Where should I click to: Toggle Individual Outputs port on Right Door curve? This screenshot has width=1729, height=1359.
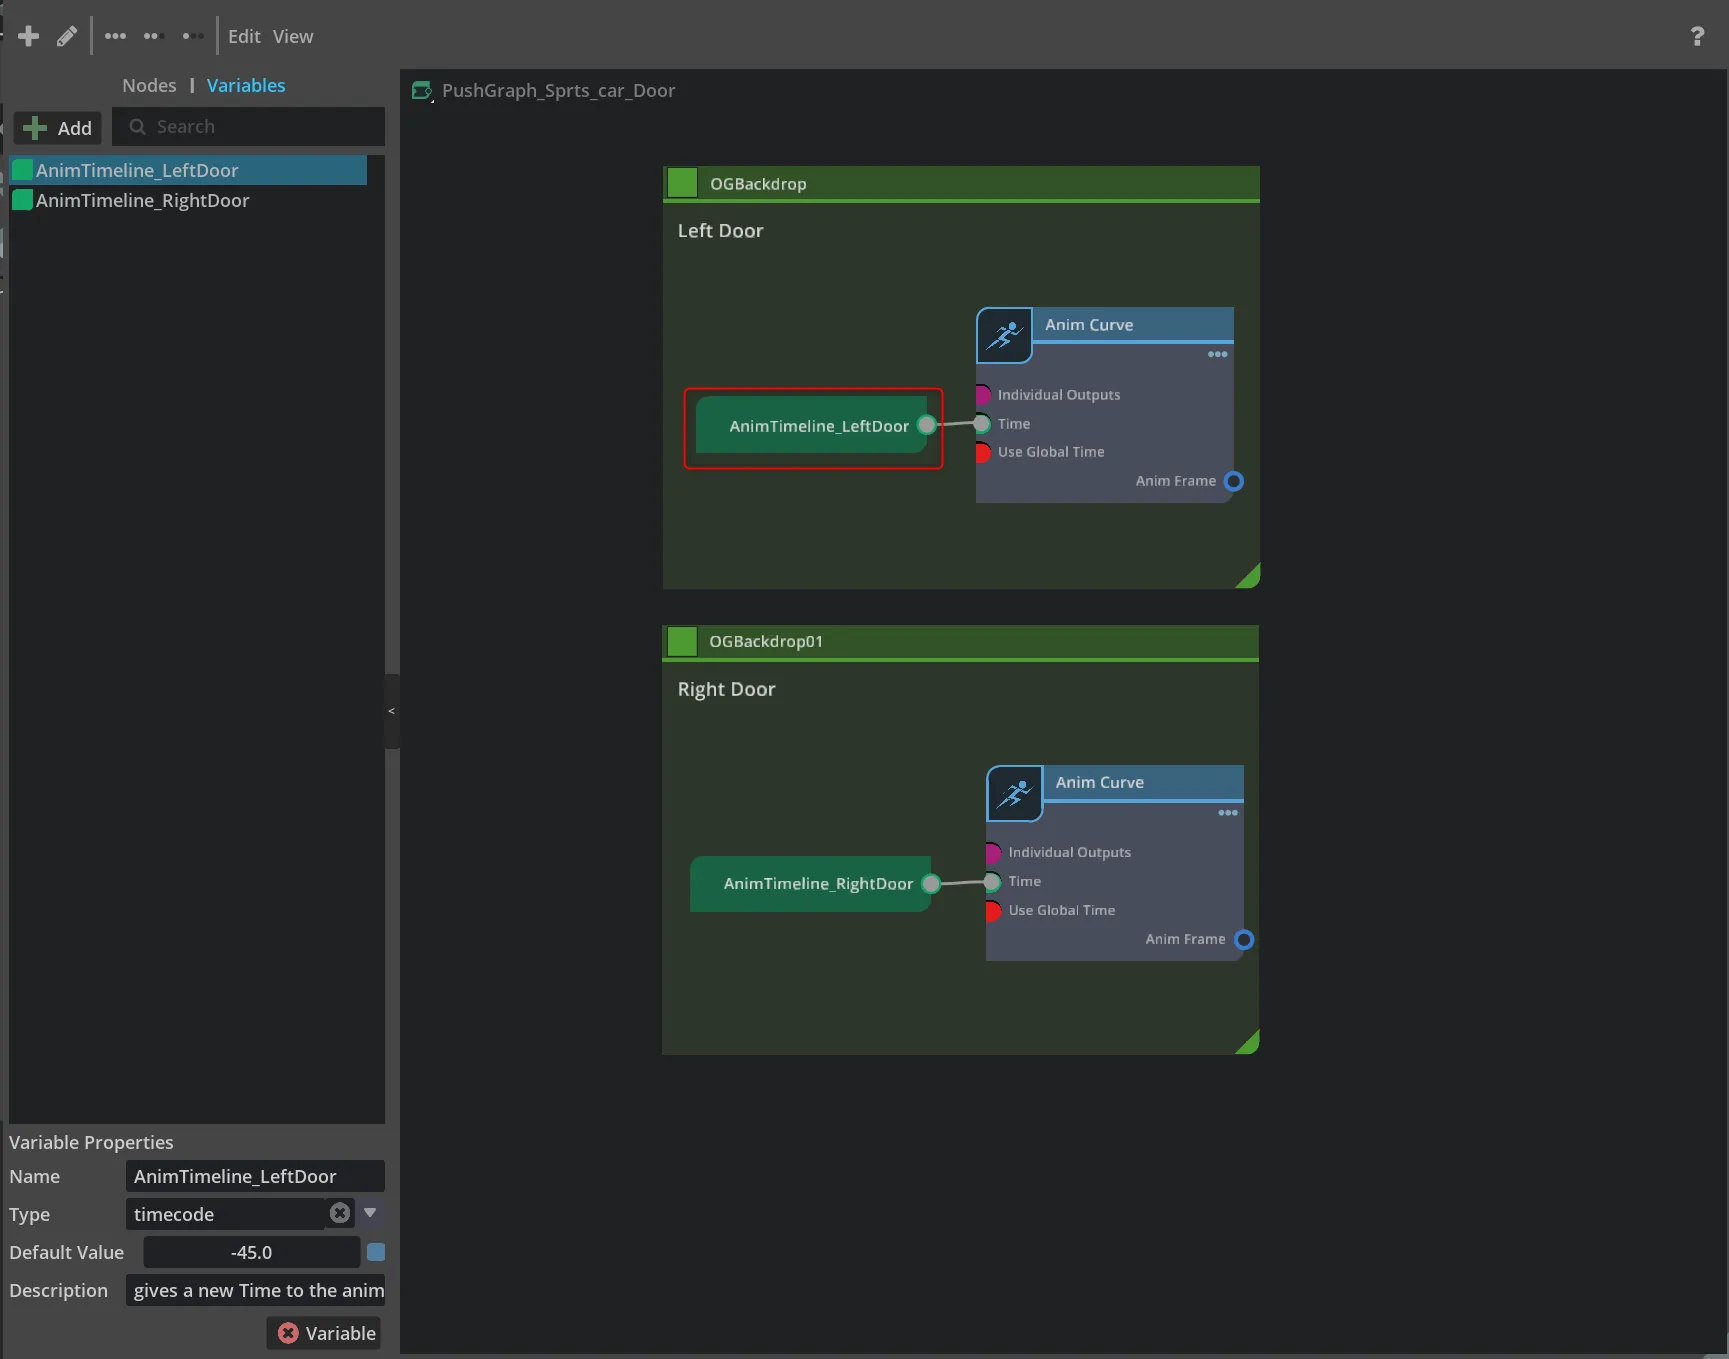click(993, 853)
